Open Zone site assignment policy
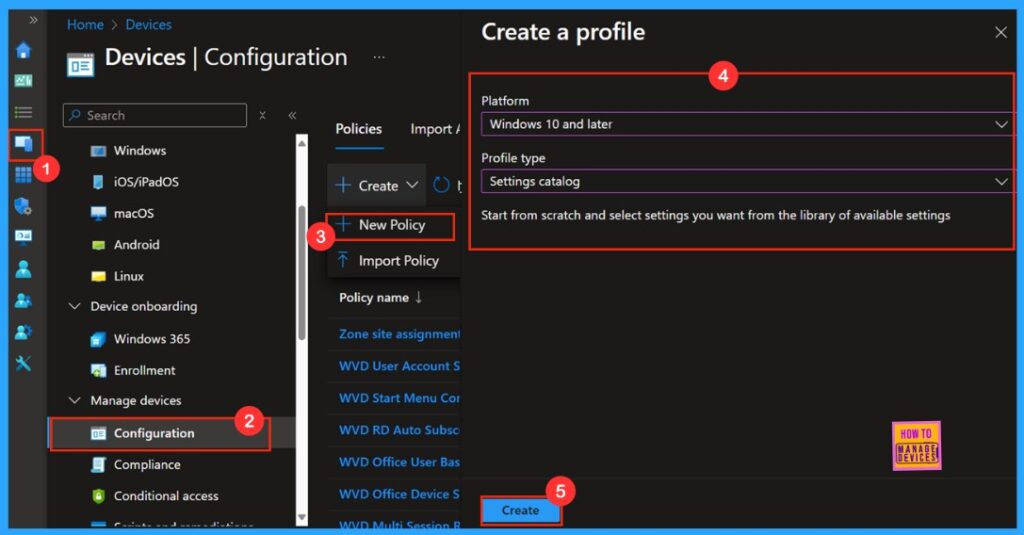1024x535 pixels. coord(399,334)
